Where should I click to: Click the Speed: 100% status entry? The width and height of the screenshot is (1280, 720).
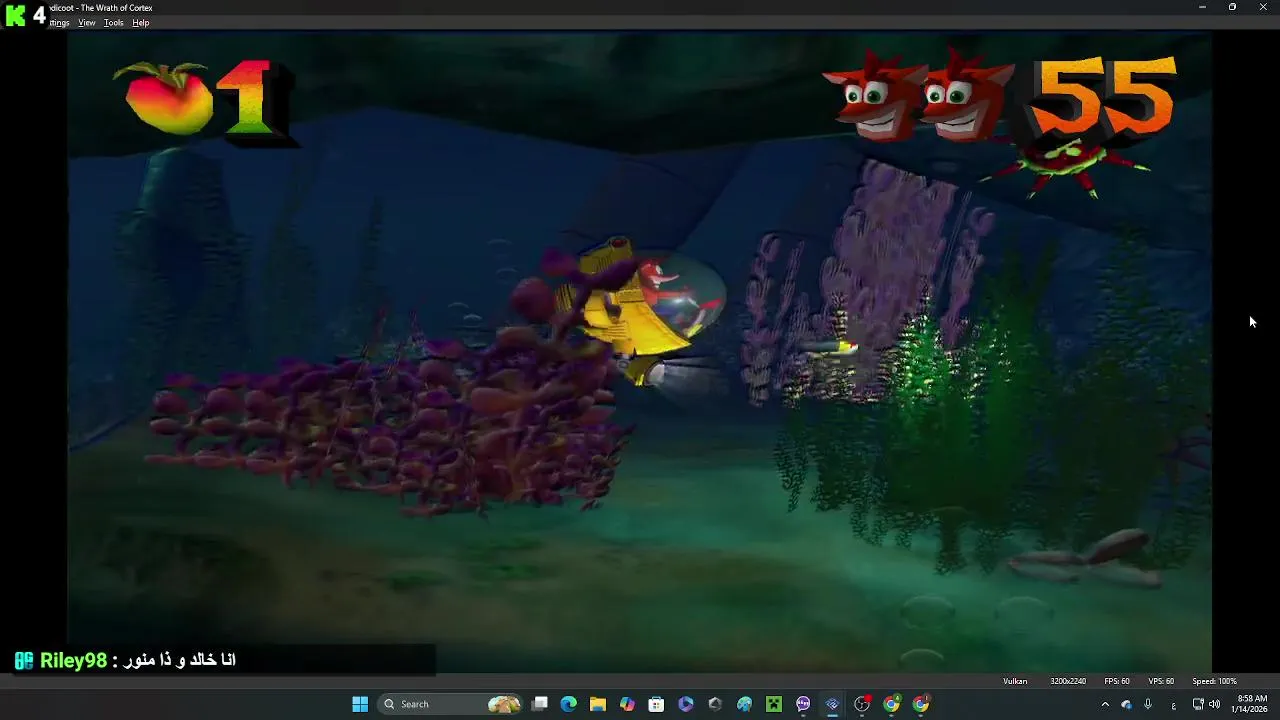tap(1214, 681)
